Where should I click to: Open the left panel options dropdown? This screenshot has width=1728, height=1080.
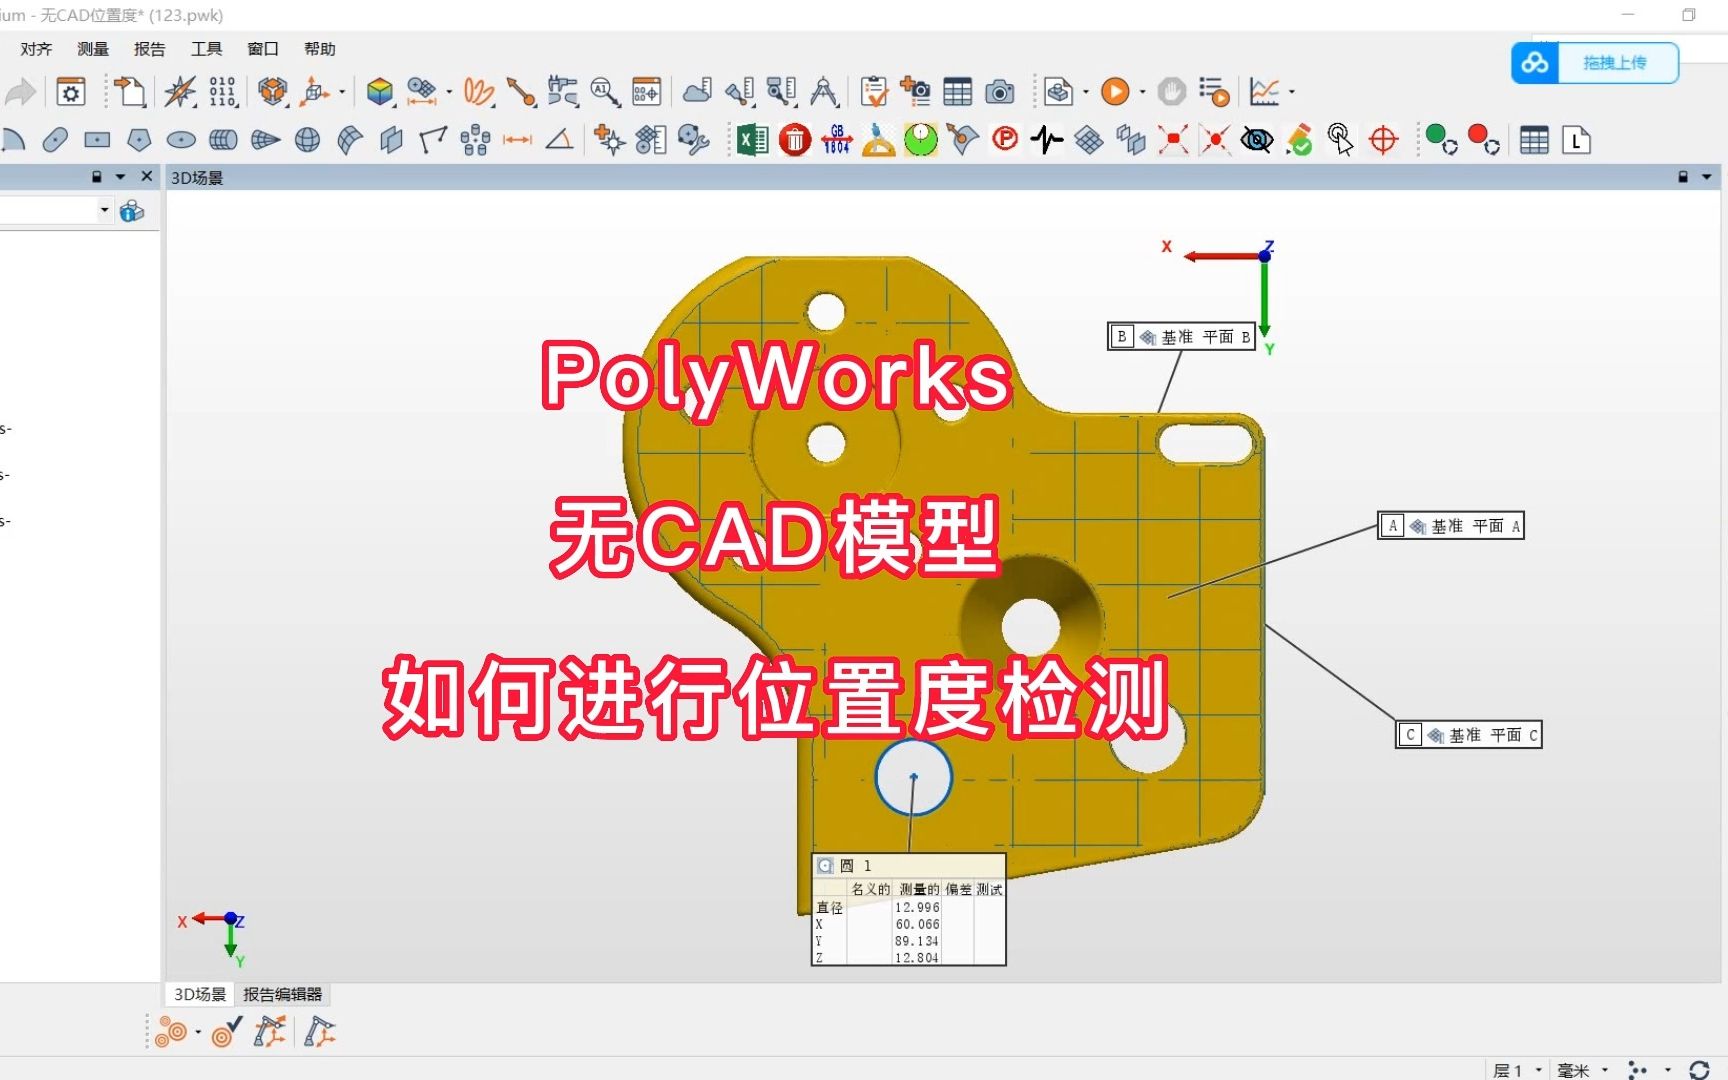pyautogui.click(x=121, y=176)
